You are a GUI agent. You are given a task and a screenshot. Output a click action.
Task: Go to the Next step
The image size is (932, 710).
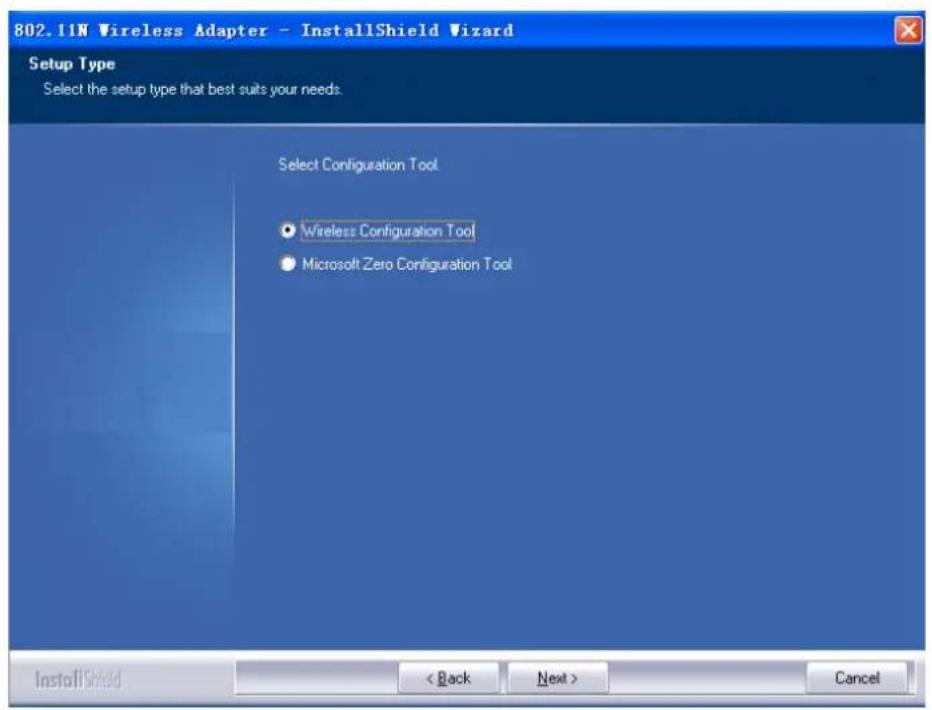pyautogui.click(x=558, y=678)
